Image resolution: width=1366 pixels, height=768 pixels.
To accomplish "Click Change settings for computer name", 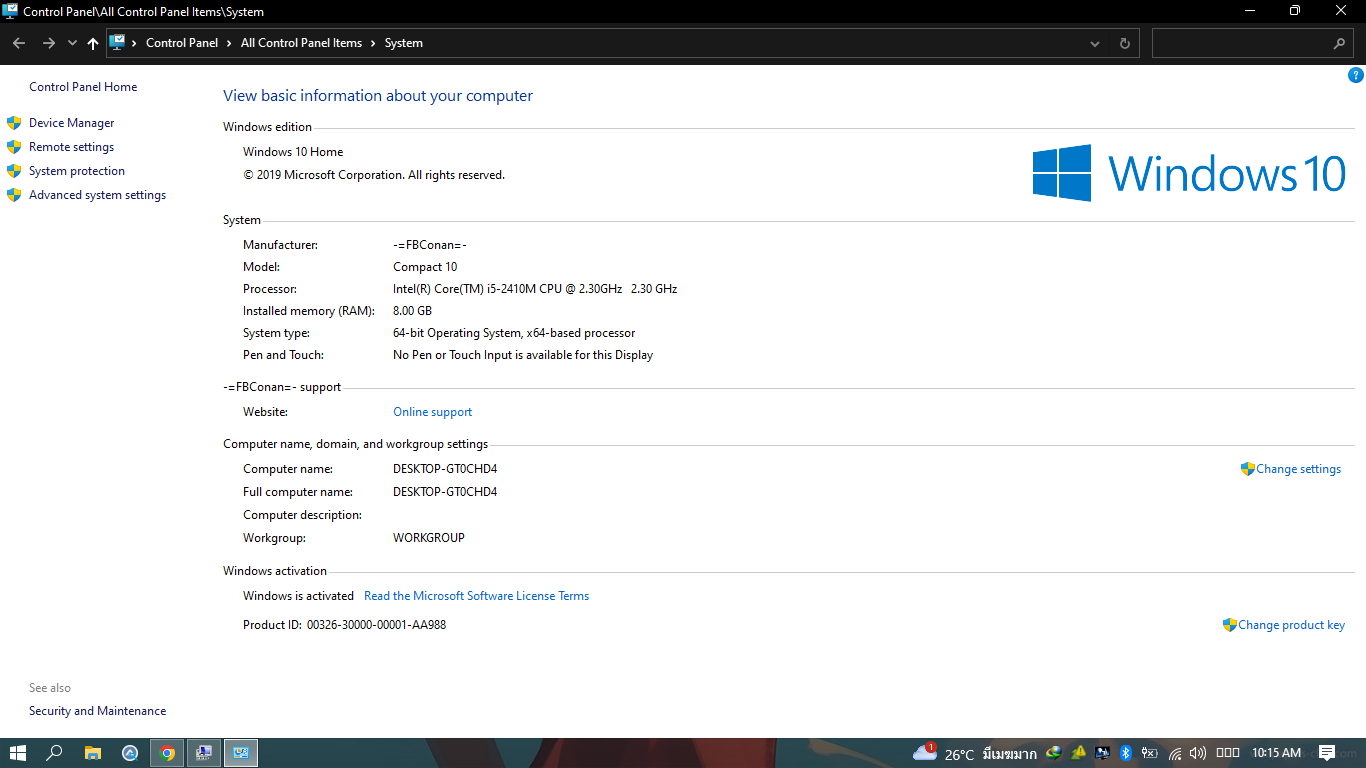I will (1298, 469).
